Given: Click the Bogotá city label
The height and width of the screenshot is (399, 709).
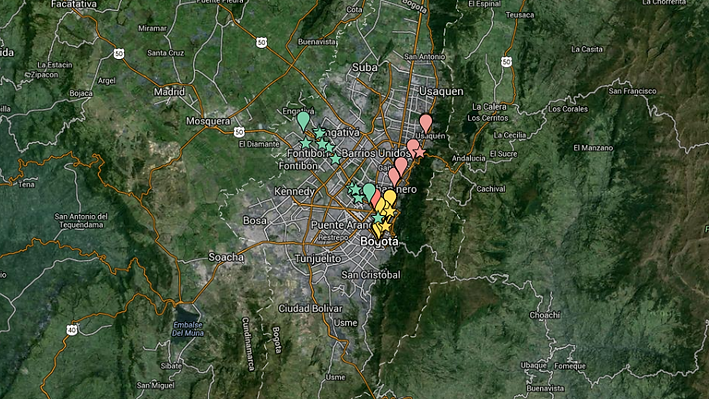Looking at the screenshot, I should (x=380, y=242).
